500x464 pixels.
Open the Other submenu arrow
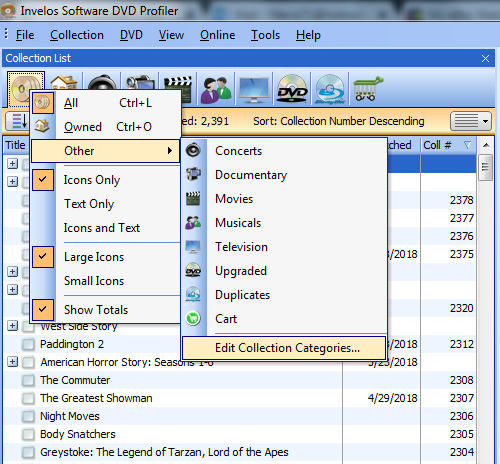click(x=170, y=151)
